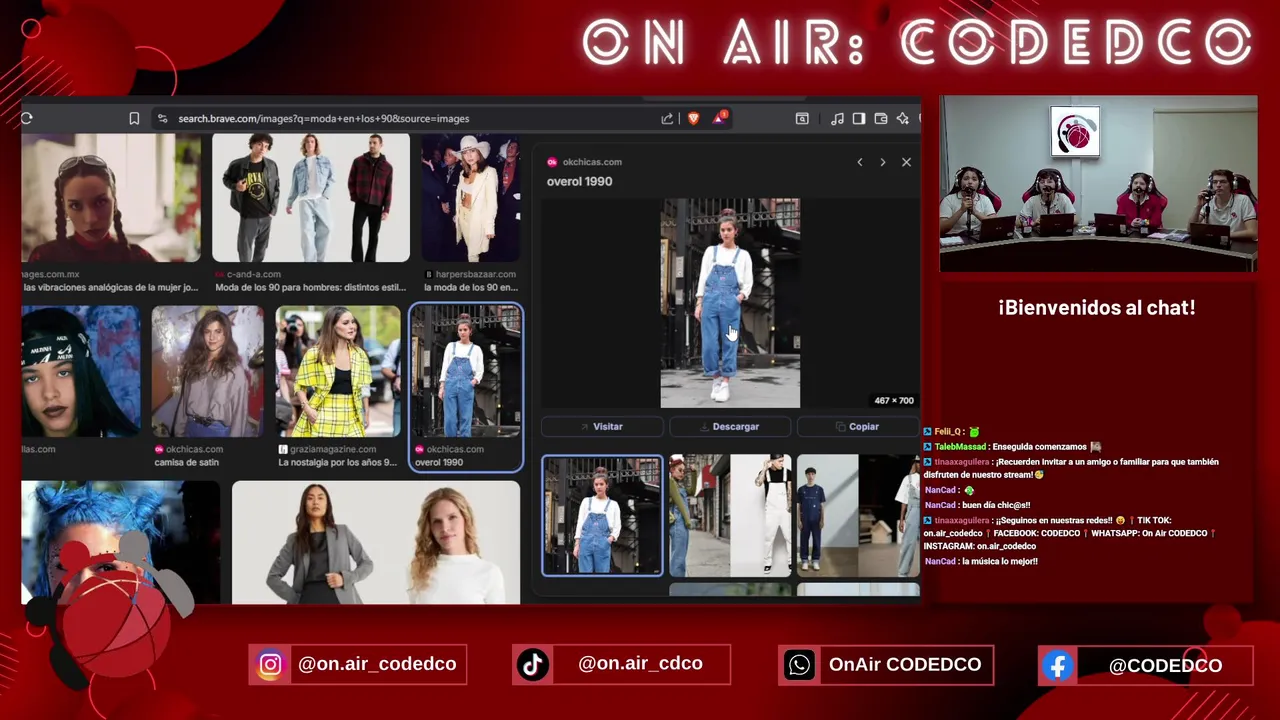Open the three men 90s fashion image
Viewport: 1280px width, 720px height.
coord(311,198)
